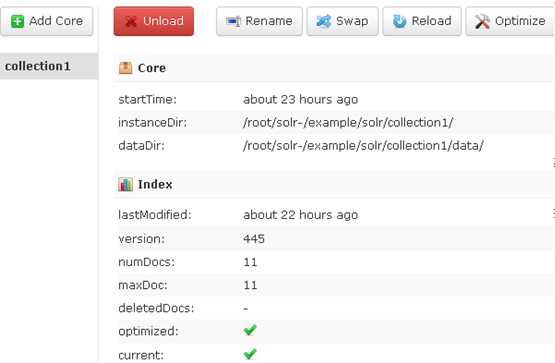Click the Index bar chart icon

pos(125,184)
